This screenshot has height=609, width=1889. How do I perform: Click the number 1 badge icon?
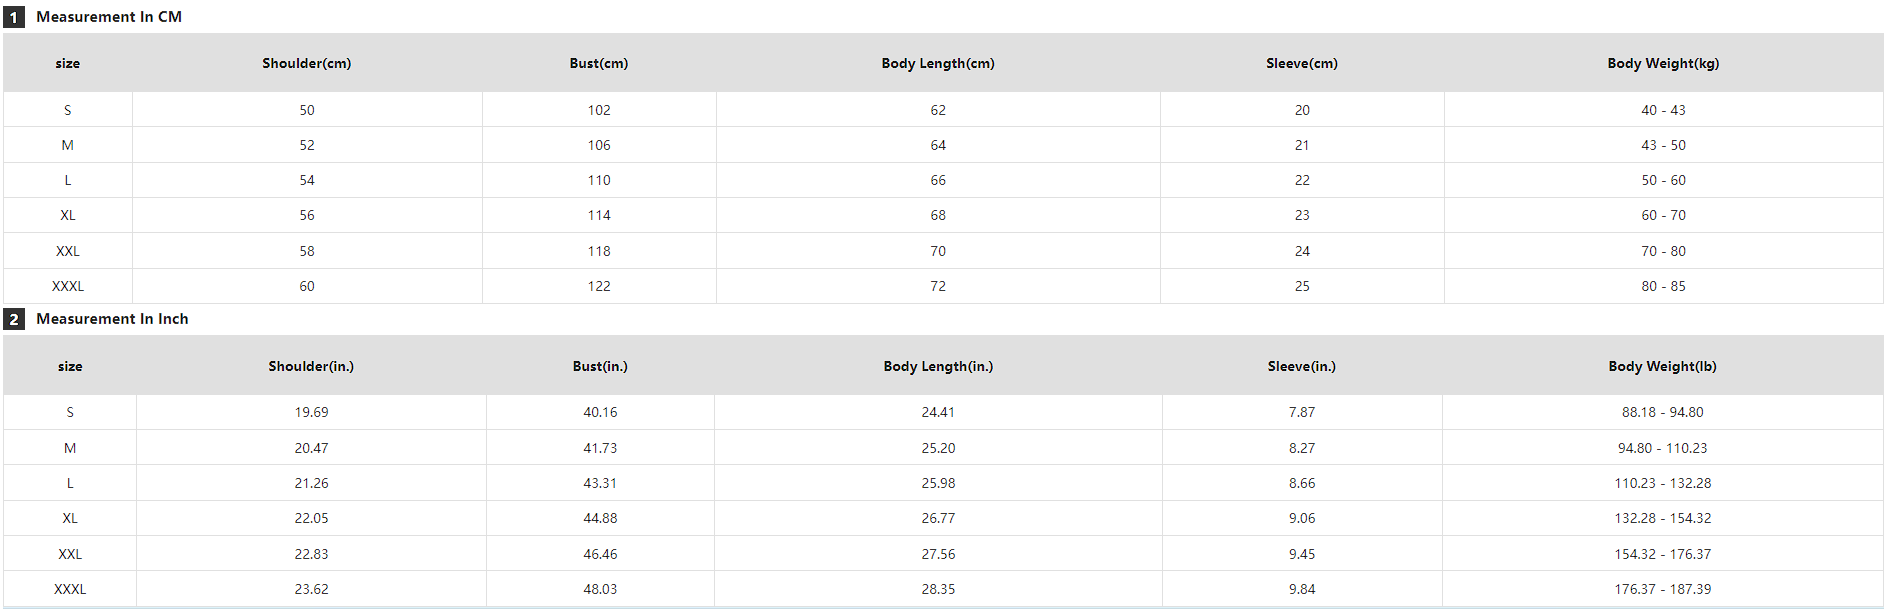[14, 17]
